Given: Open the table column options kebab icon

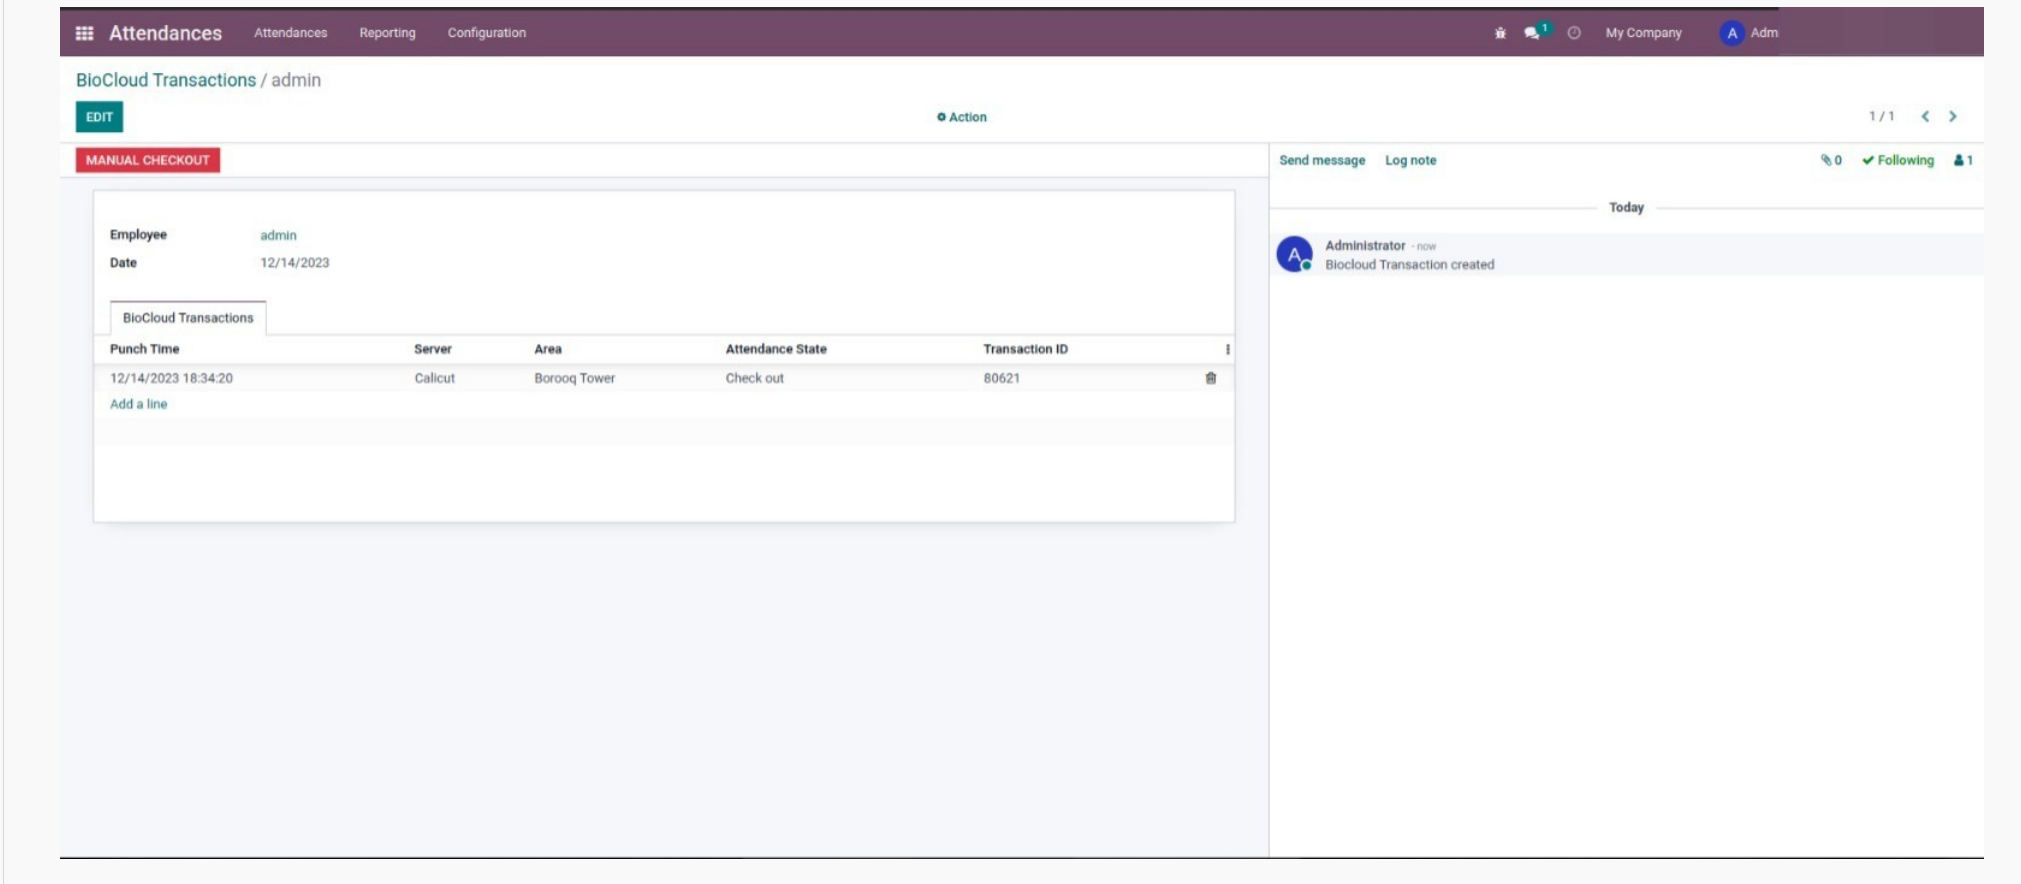Looking at the screenshot, I should click(1227, 349).
